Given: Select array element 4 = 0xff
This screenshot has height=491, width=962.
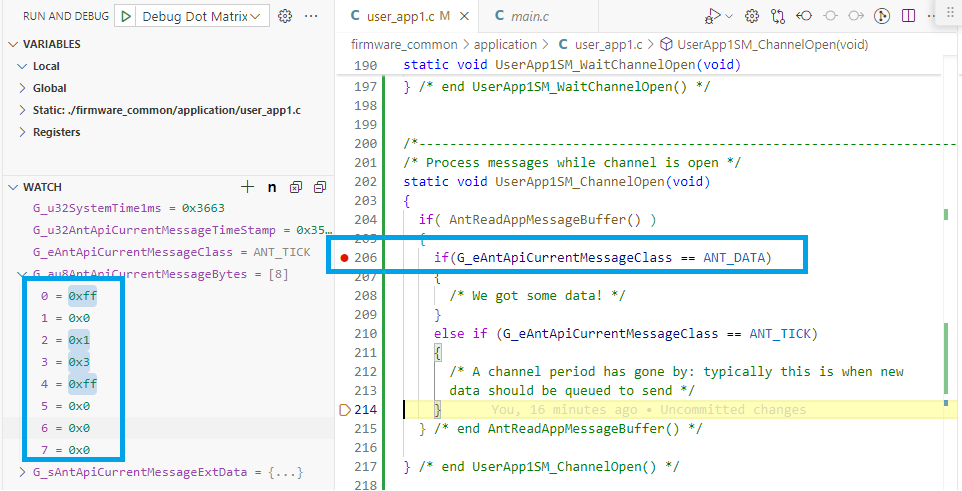Looking at the screenshot, I should [69, 384].
